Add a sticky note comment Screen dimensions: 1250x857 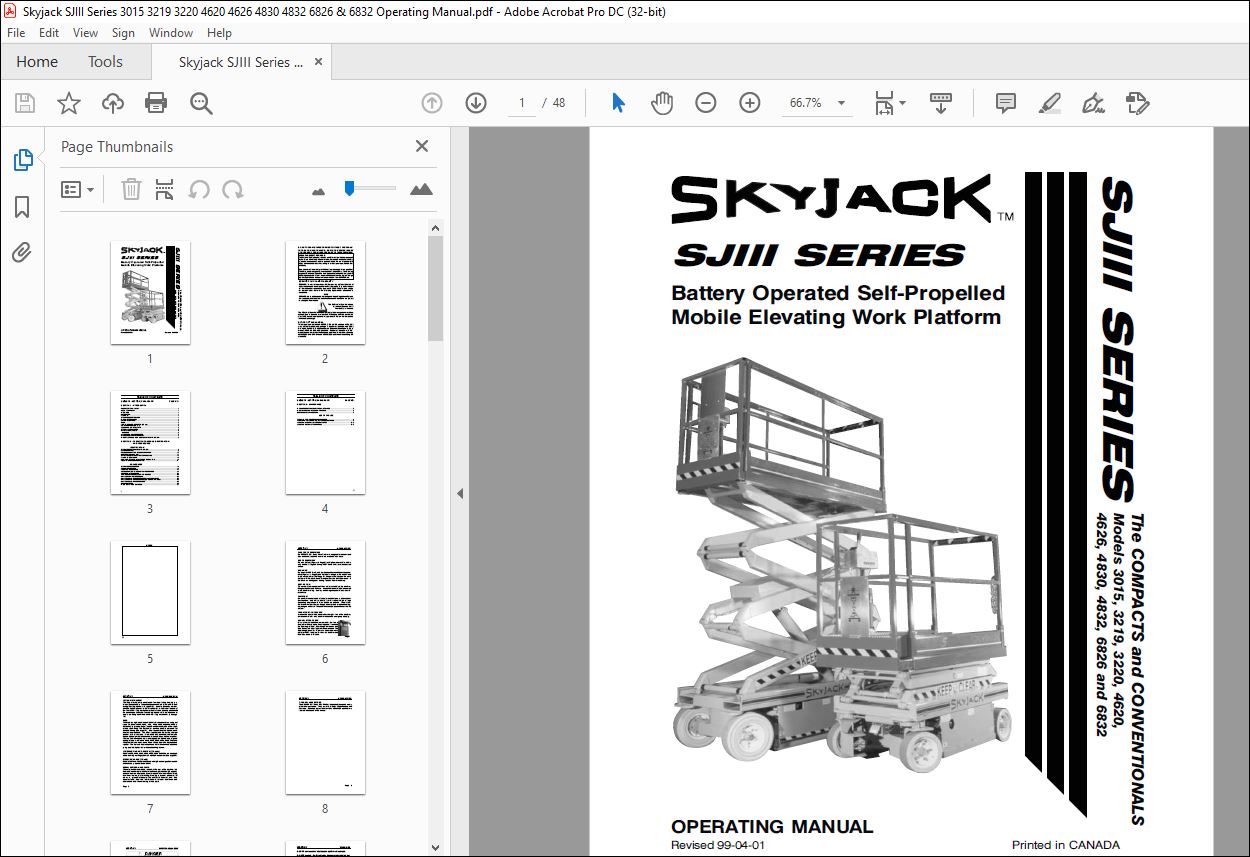[x=1006, y=102]
